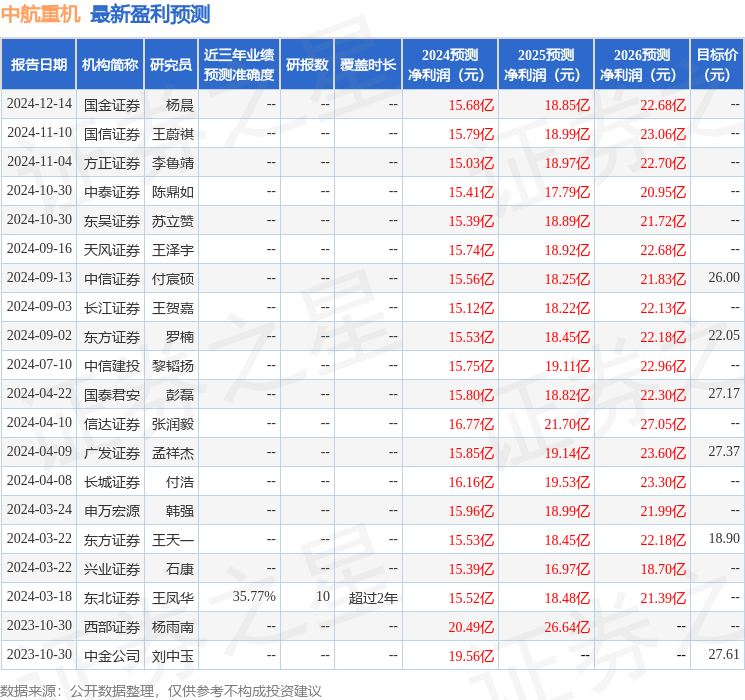
Task: Click the 近三年业绩预测准确度 column header
Action: click(239, 65)
